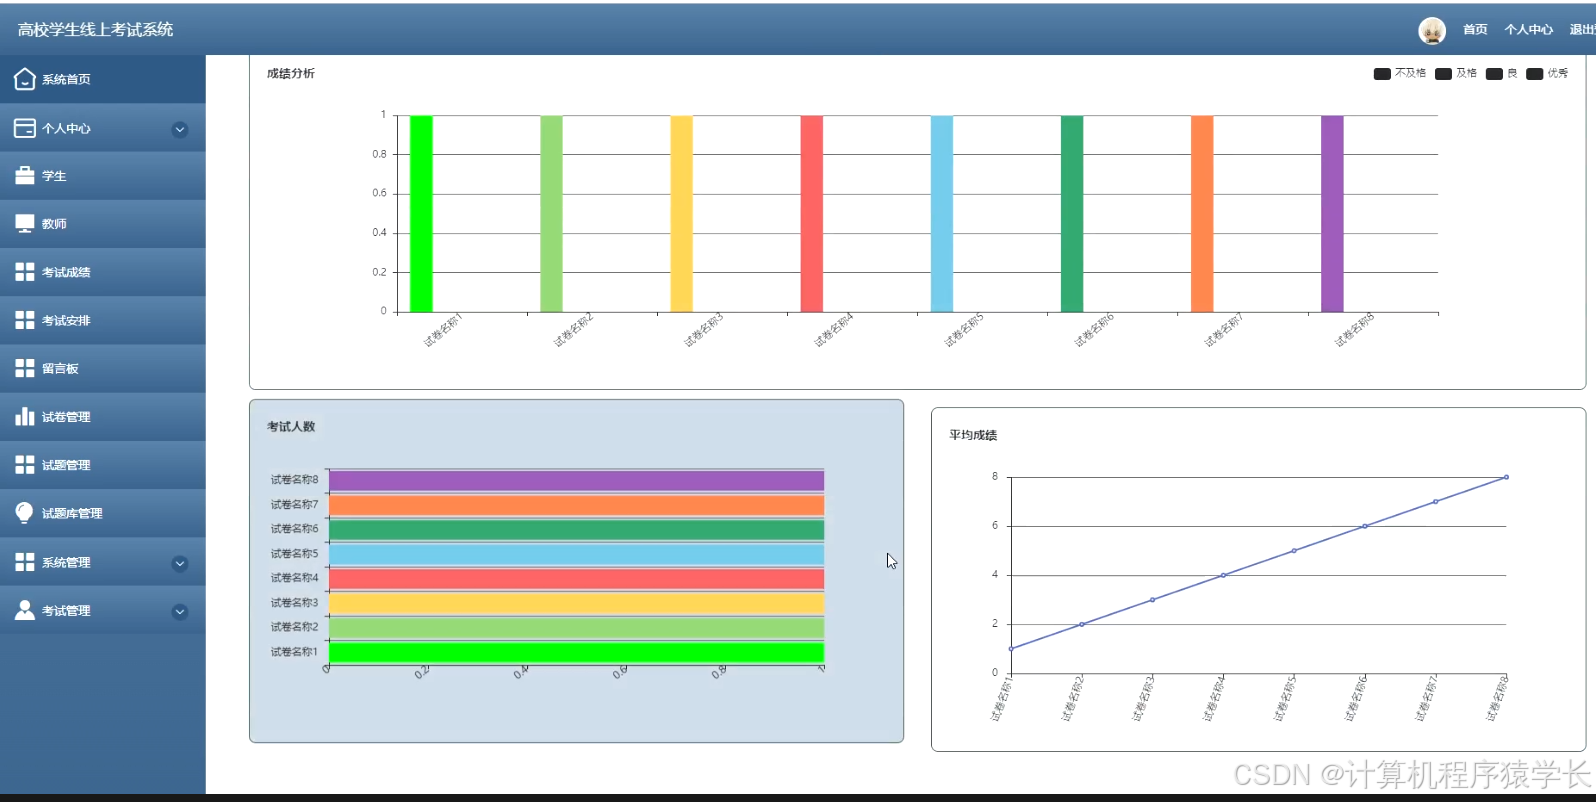Open the 考试成绩 menu item
The width and height of the screenshot is (1596, 802).
[x=103, y=272]
